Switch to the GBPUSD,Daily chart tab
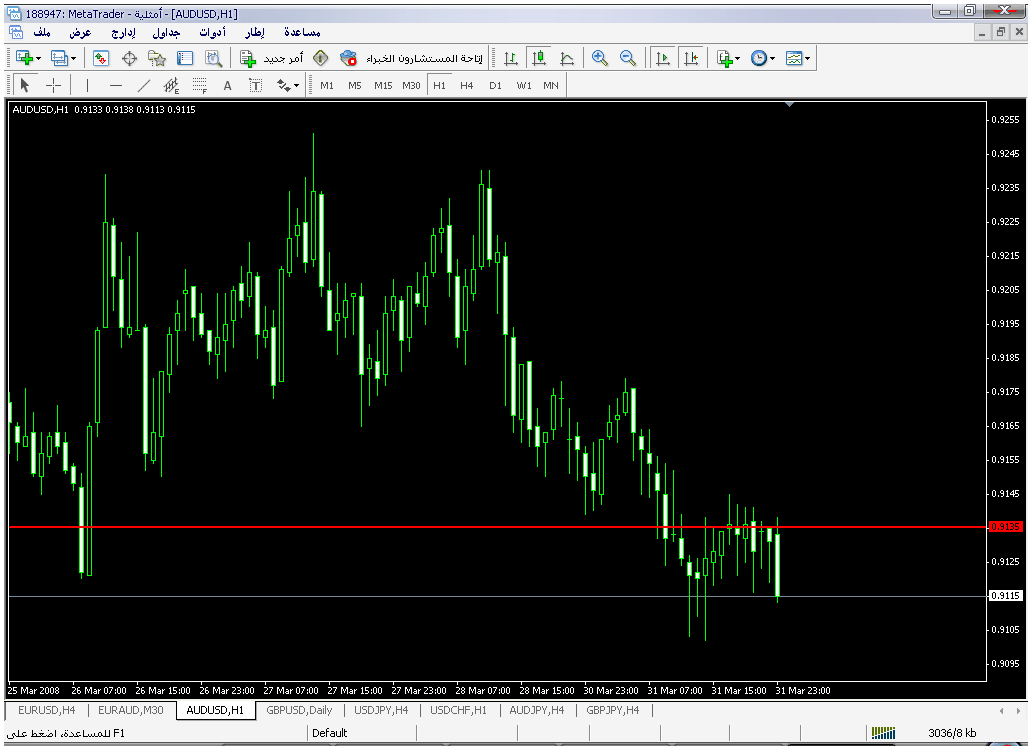Viewport: 1032px width, 746px height. click(299, 710)
